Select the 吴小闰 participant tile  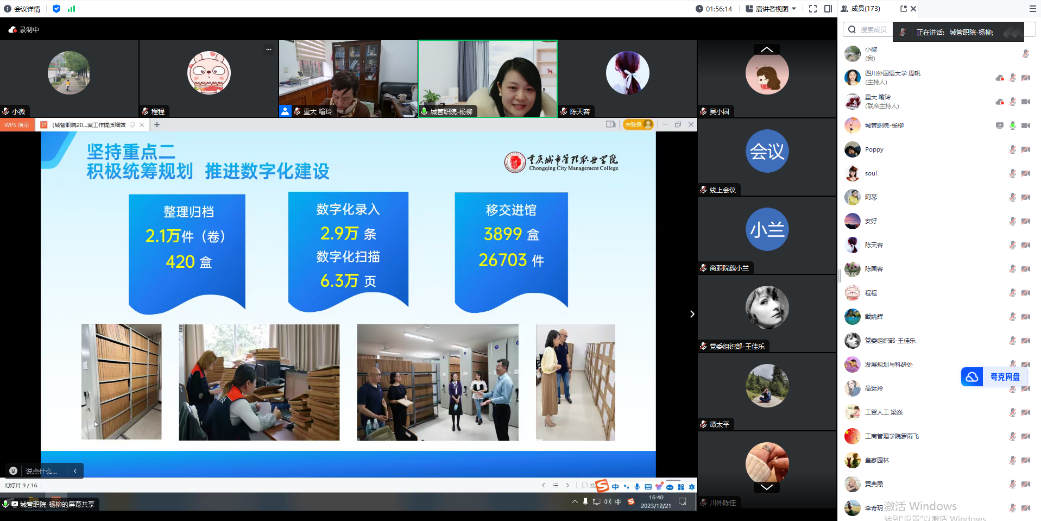coord(766,78)
